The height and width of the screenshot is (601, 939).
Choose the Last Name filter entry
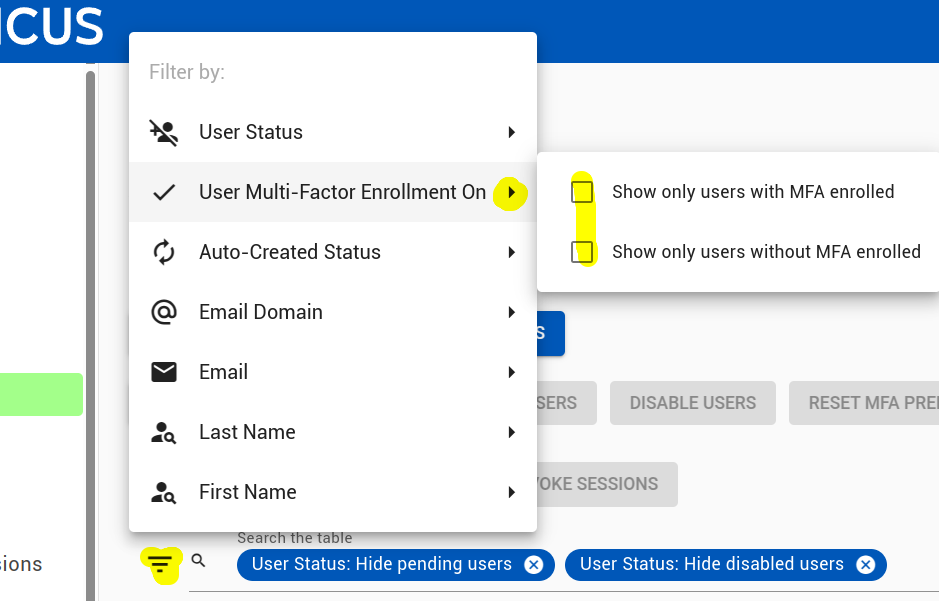coord(333,432)
